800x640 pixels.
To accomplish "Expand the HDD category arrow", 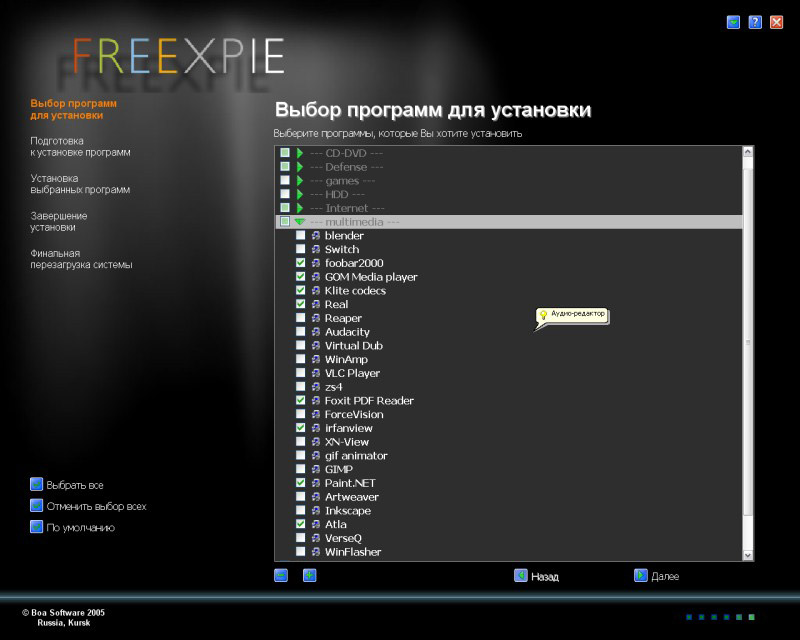I will [300, 194].
